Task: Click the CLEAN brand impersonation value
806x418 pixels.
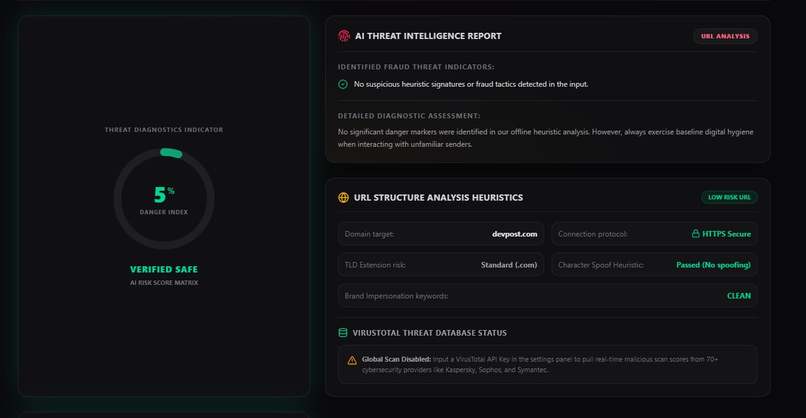Action: click(739, 296)
